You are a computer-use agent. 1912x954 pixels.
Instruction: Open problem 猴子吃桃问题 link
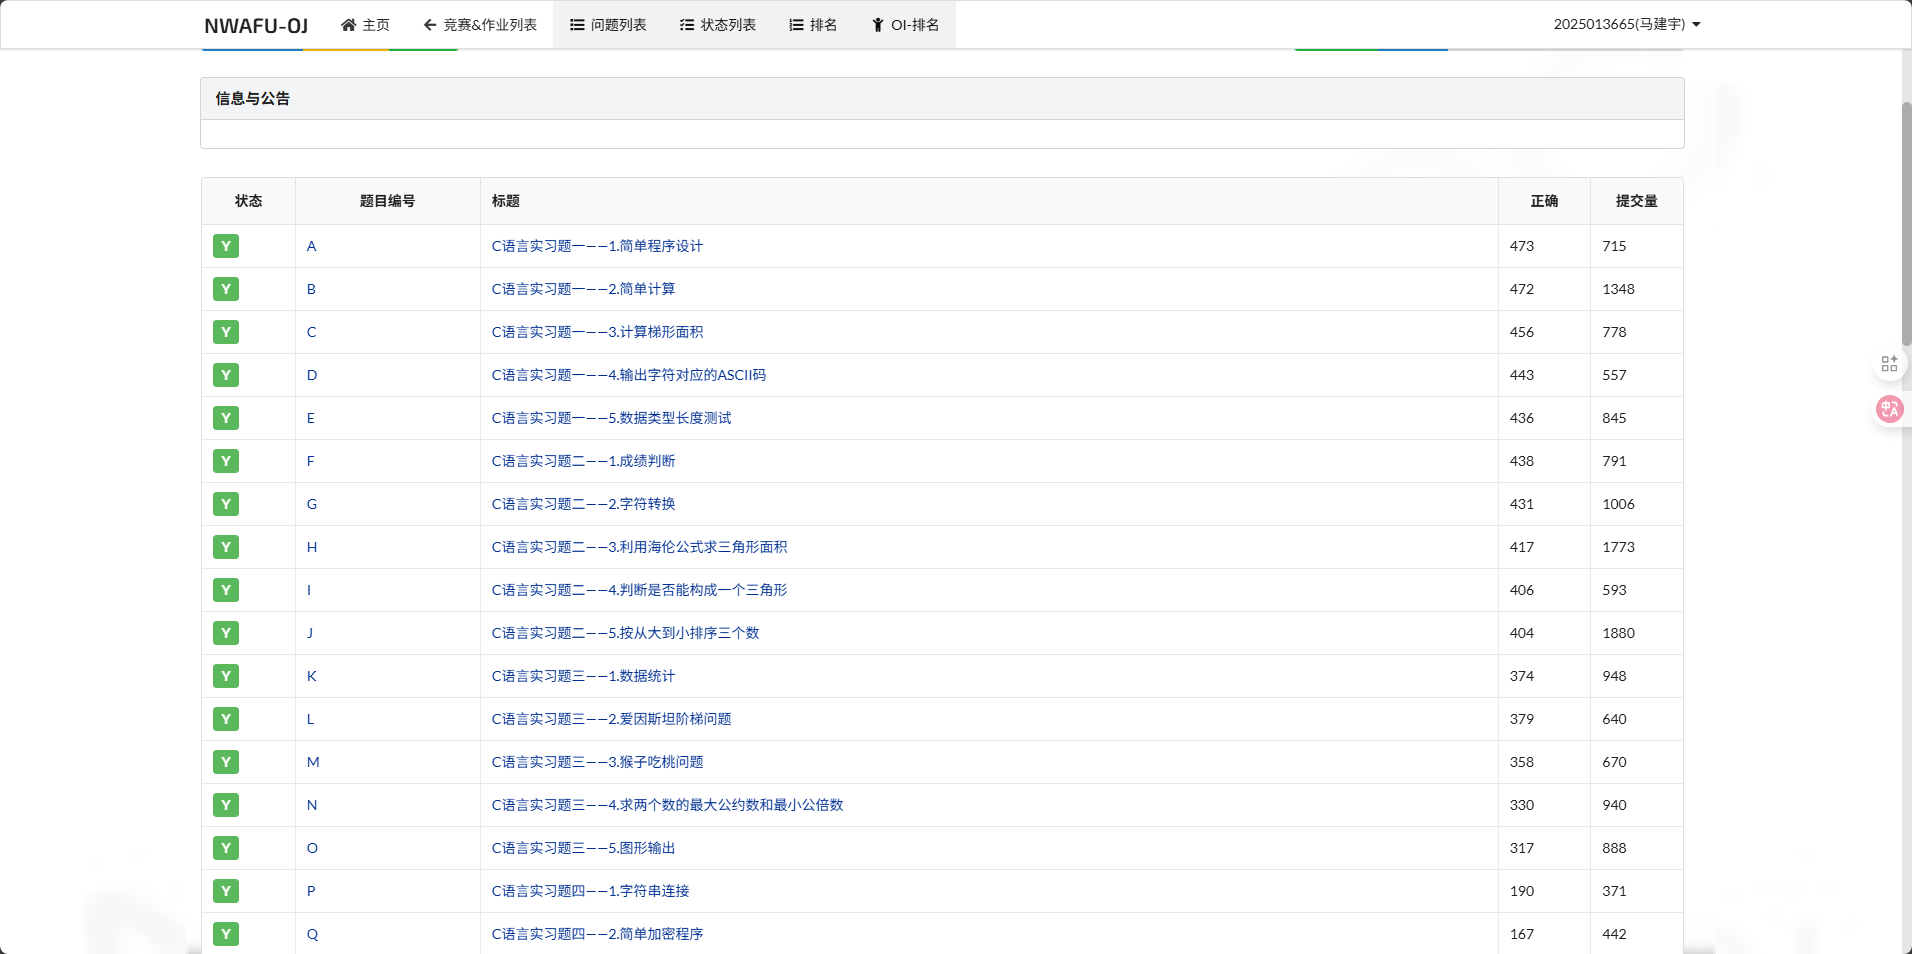[597, 762]
